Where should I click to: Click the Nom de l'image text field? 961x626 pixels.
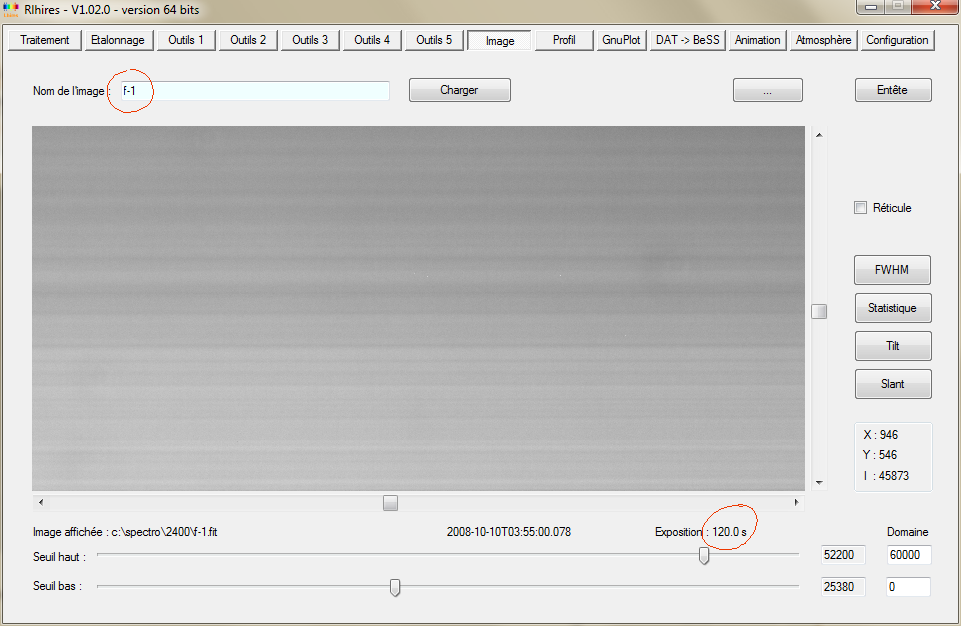click(x=254, y=91)
